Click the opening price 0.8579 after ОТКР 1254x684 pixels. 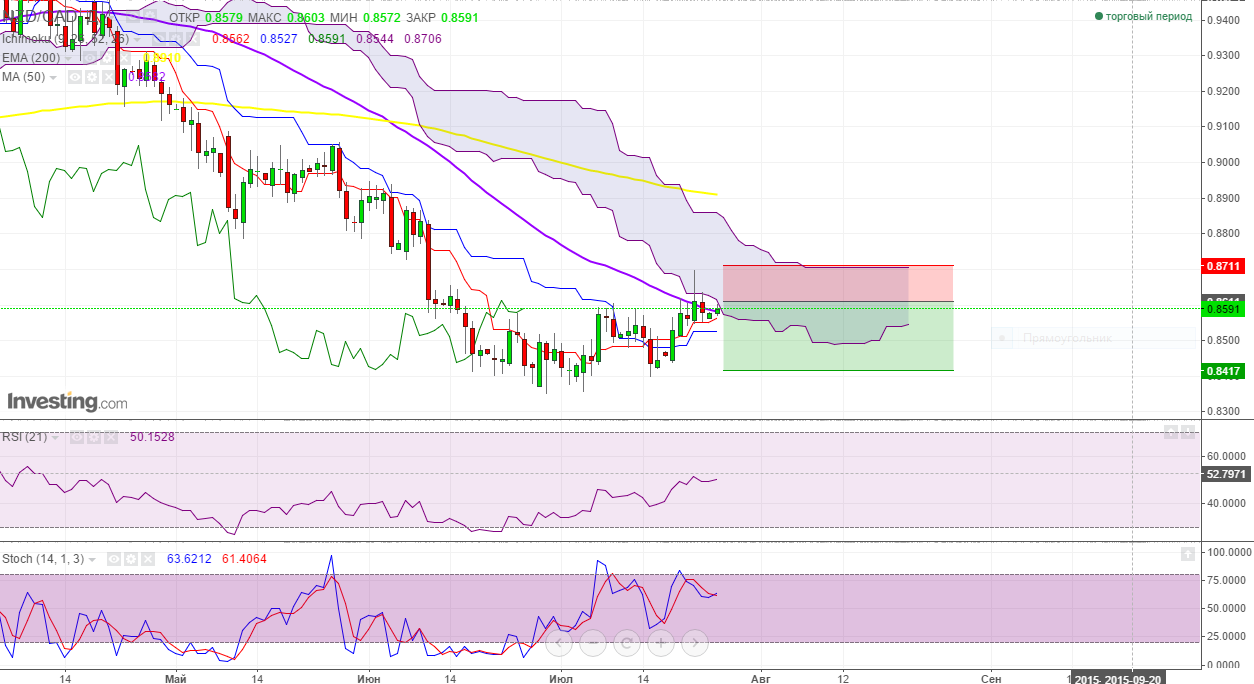tap(223, 17)
